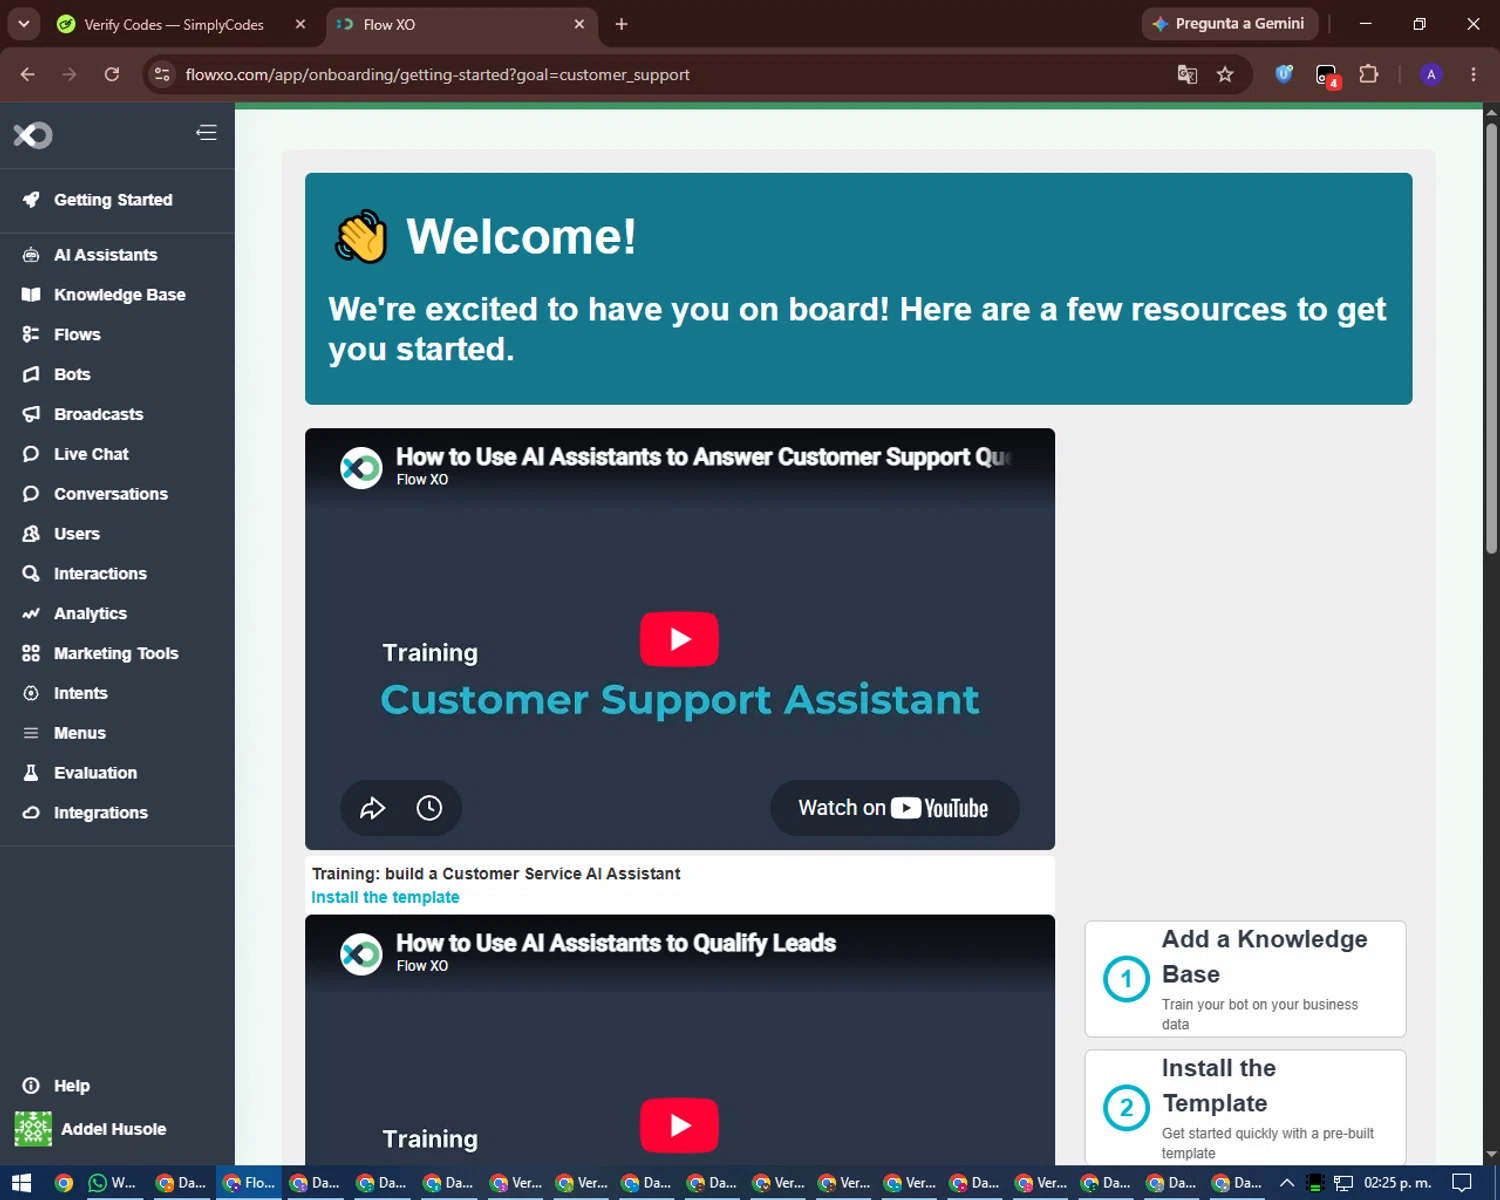Click the Interactions magnifier icon
1500x1200 pixels.
tap(31, 574)
